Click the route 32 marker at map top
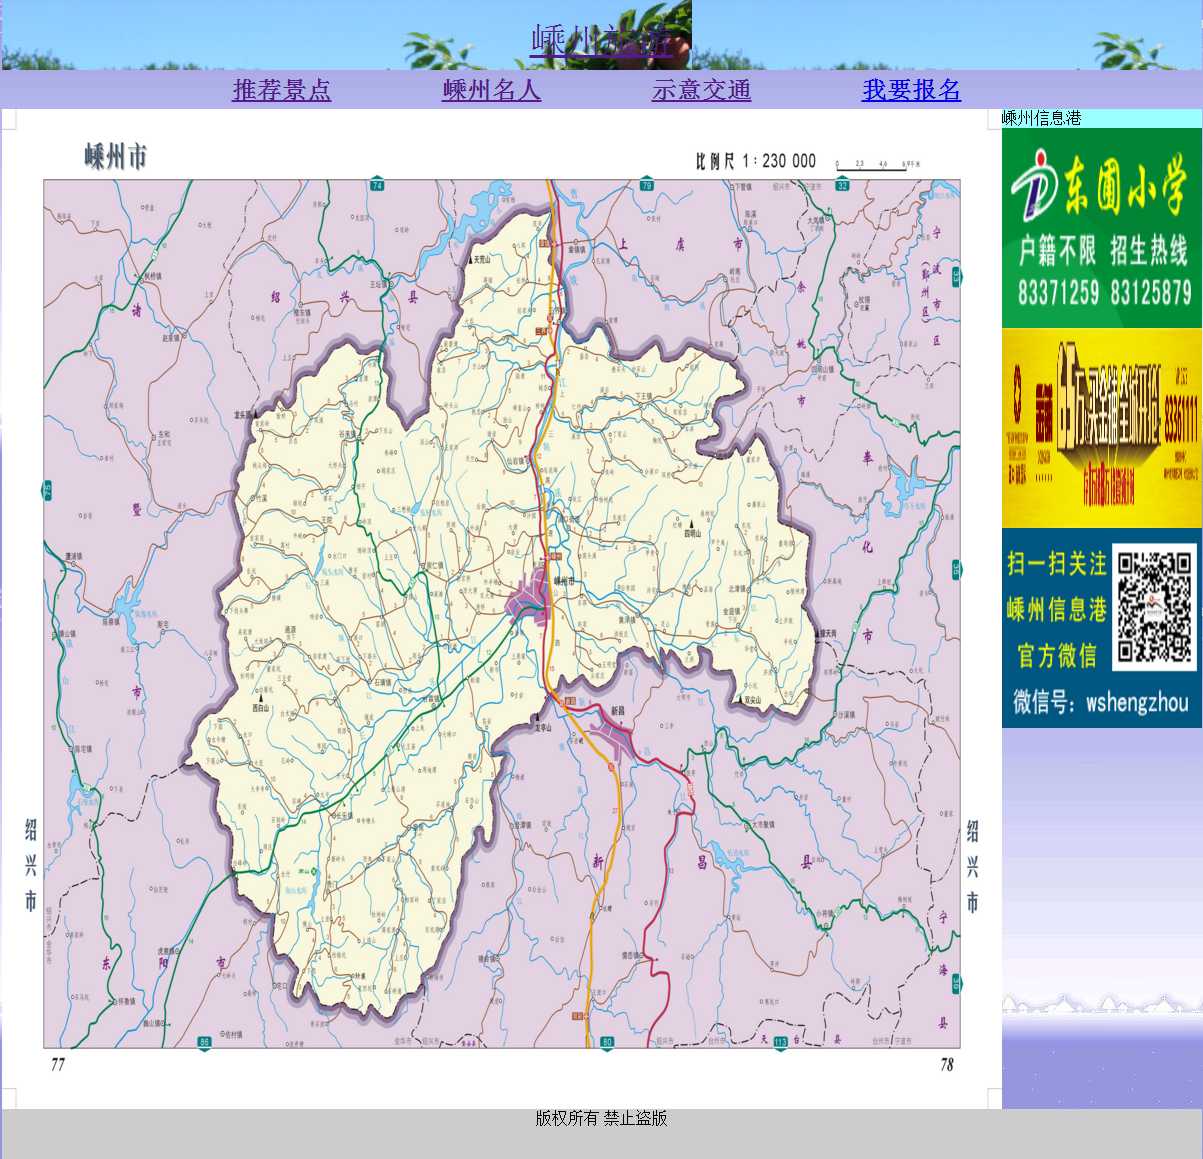 tap(842, 185)
